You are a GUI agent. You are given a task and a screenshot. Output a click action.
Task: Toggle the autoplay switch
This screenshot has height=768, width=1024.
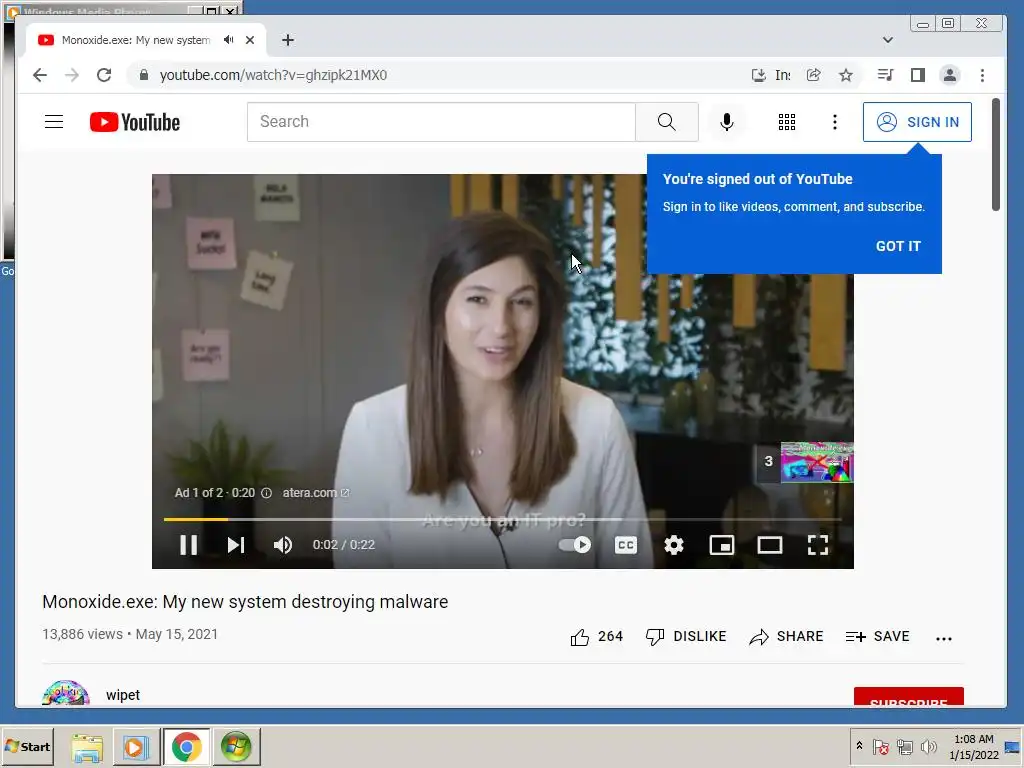[575, 545]
